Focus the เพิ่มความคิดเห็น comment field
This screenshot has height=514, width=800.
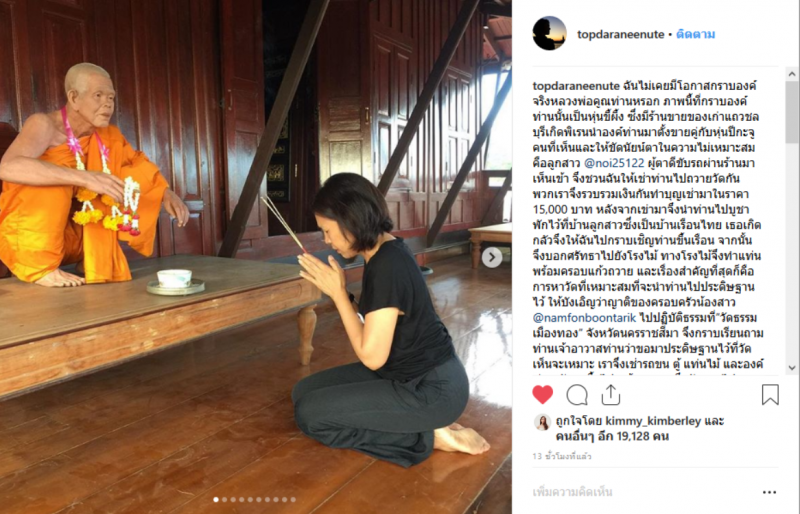tap(643, 493)
